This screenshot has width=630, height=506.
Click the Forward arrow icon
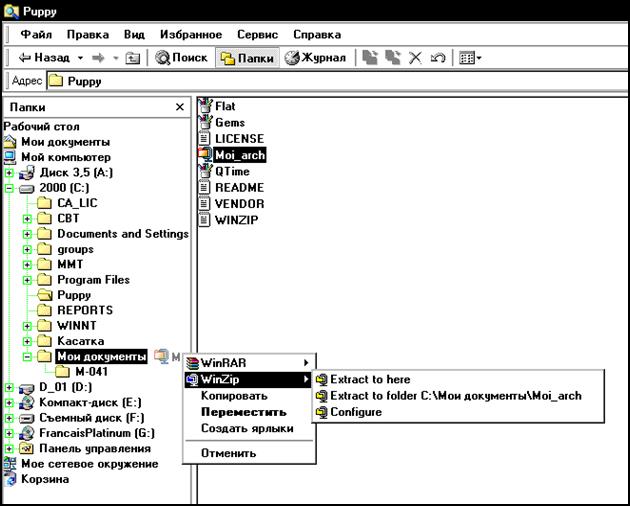(x=98, y=58)
